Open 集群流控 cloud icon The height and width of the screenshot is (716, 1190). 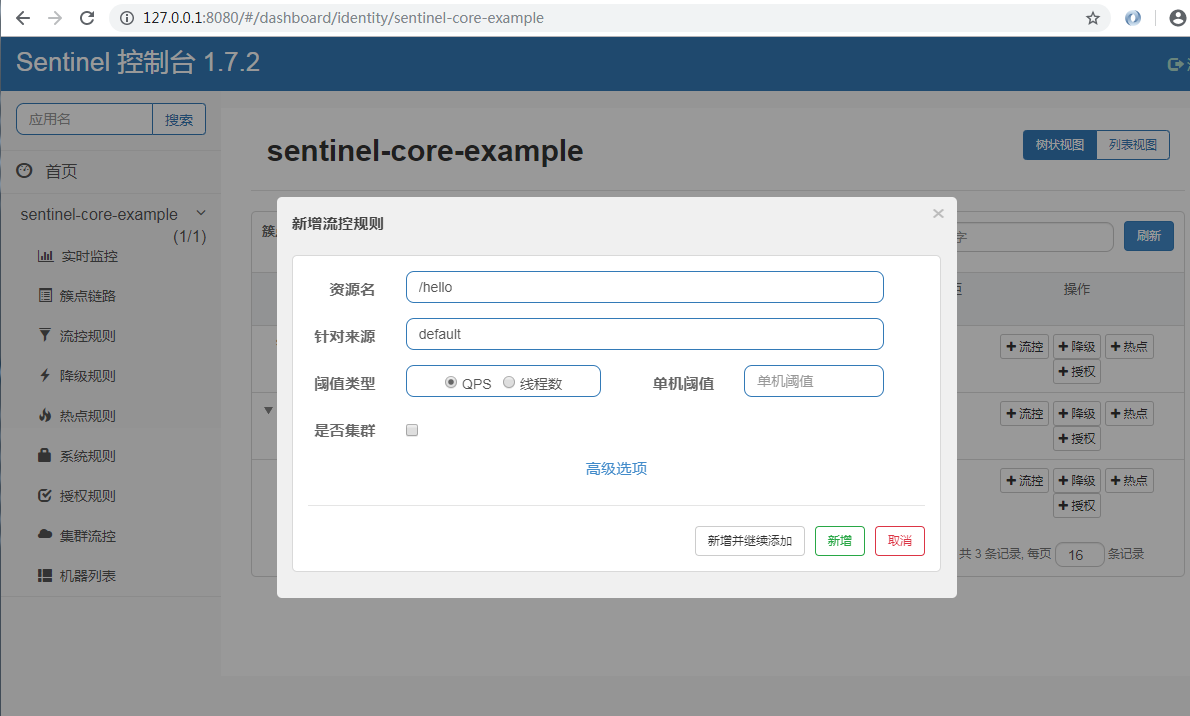(x=45, y=535)
